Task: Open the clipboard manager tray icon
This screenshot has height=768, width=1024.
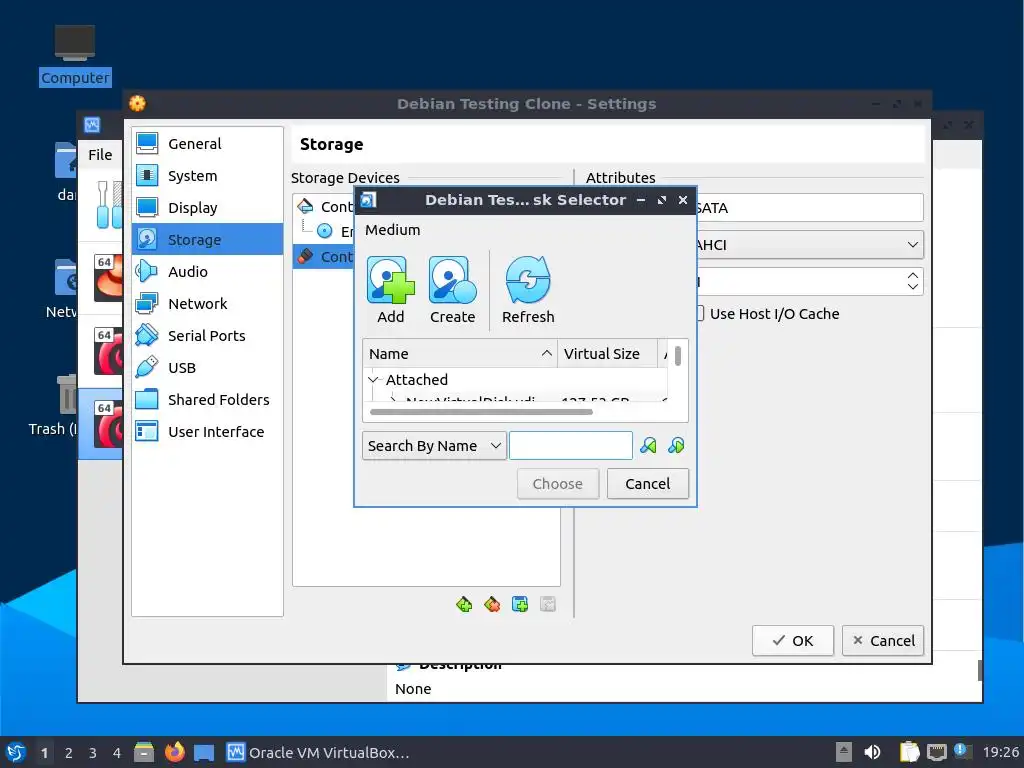Action: click(908, 752)
